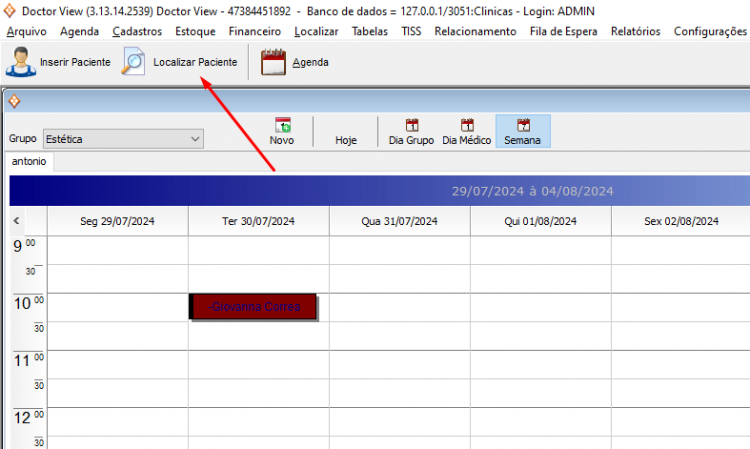Open Localizar Paciente search icon
Viewport: 750px width, 449px height.
(133, 62)
